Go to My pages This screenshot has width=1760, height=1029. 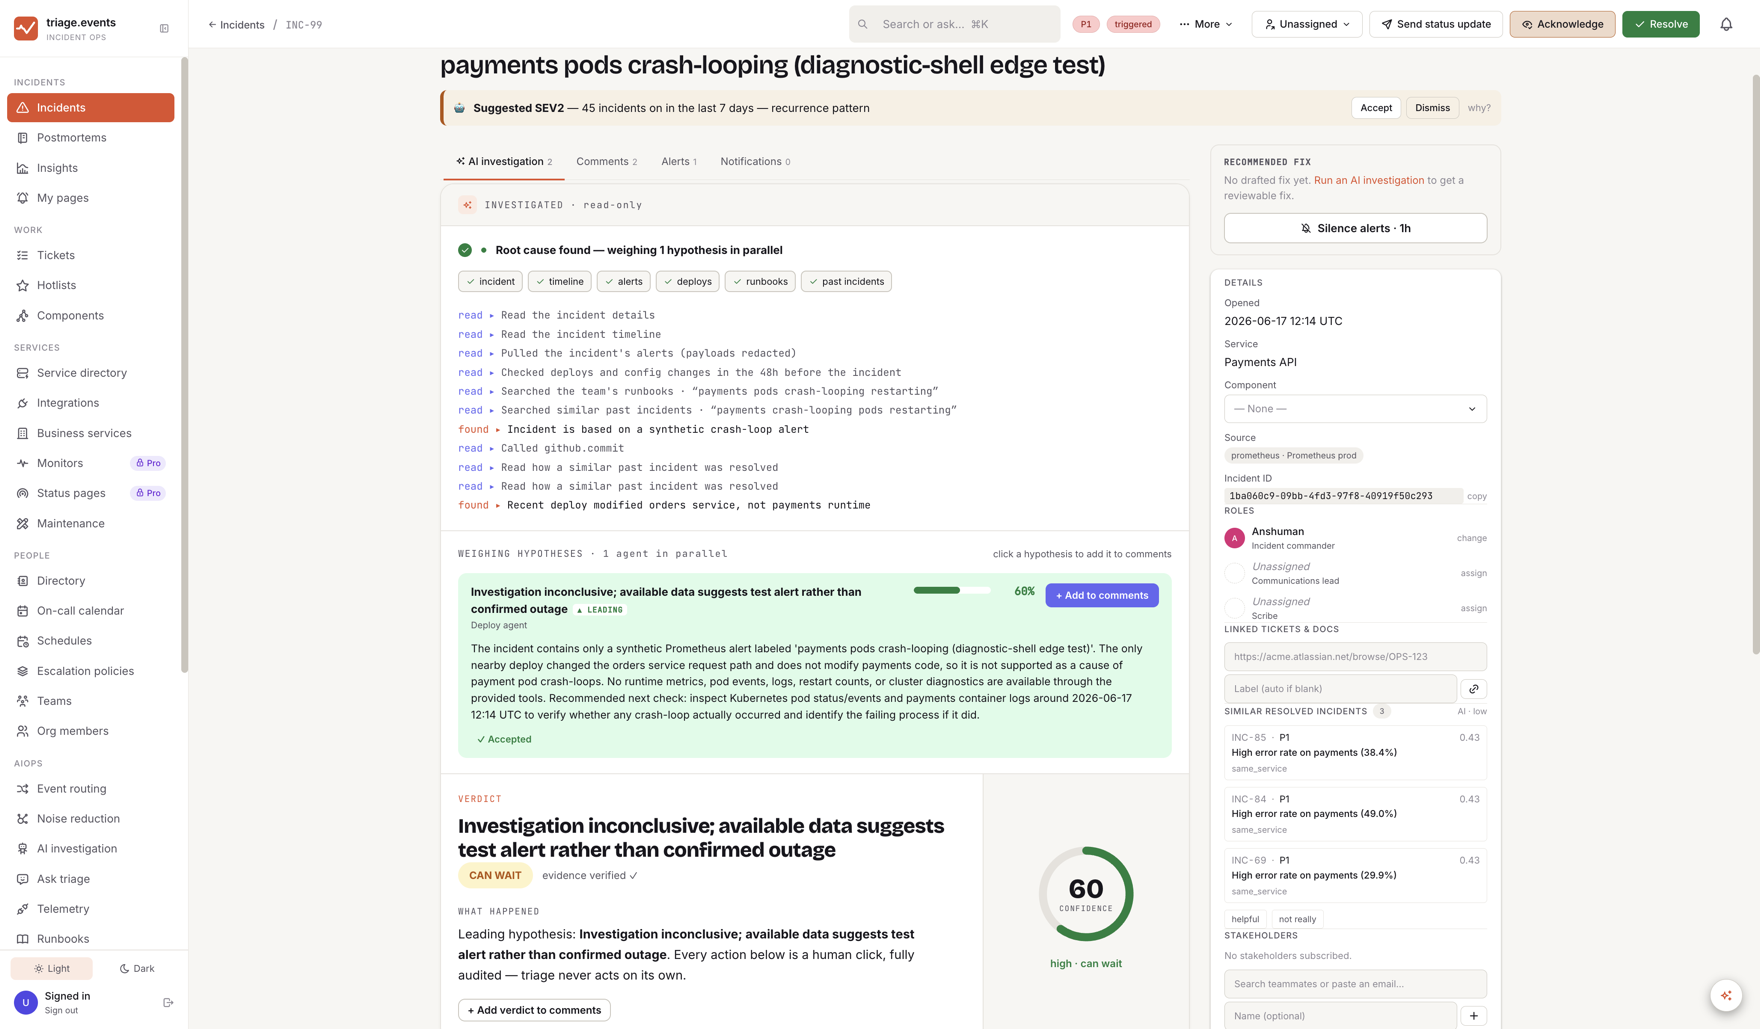[90, 198]
